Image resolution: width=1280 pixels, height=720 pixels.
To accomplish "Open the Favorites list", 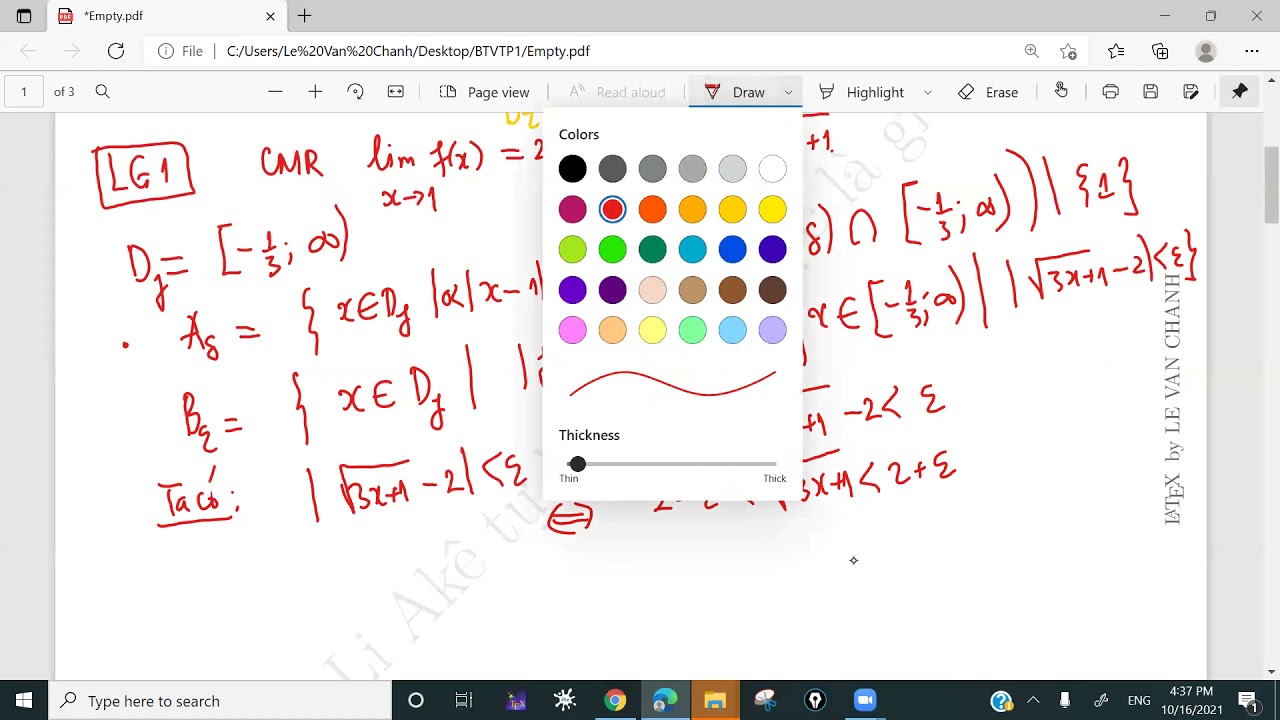I will coord(1116,51).
